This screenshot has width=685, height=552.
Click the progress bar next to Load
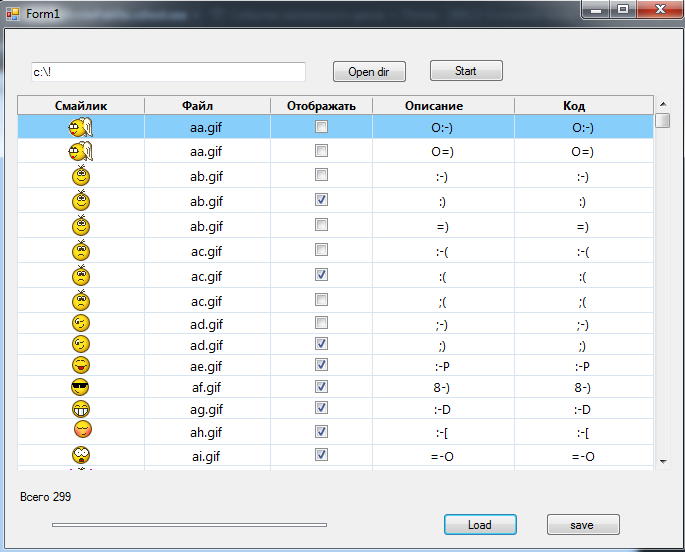pos(189,524)
